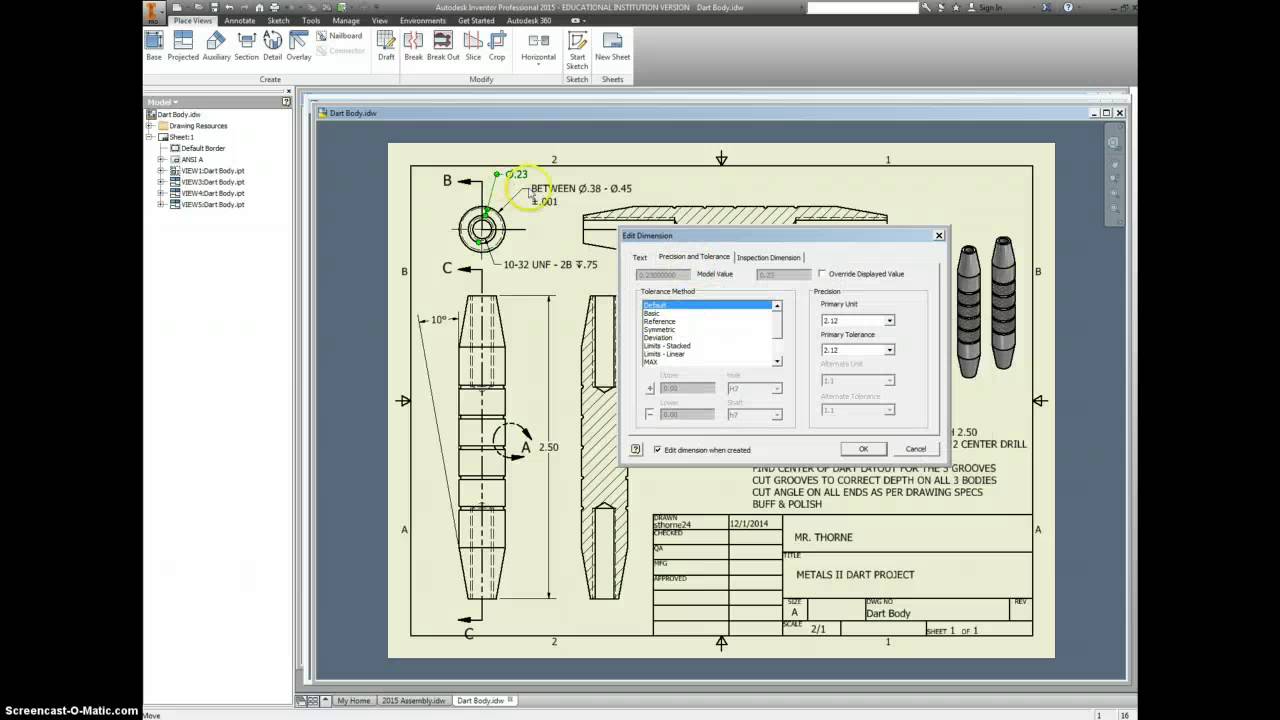Open the My Home document tab

353,701
